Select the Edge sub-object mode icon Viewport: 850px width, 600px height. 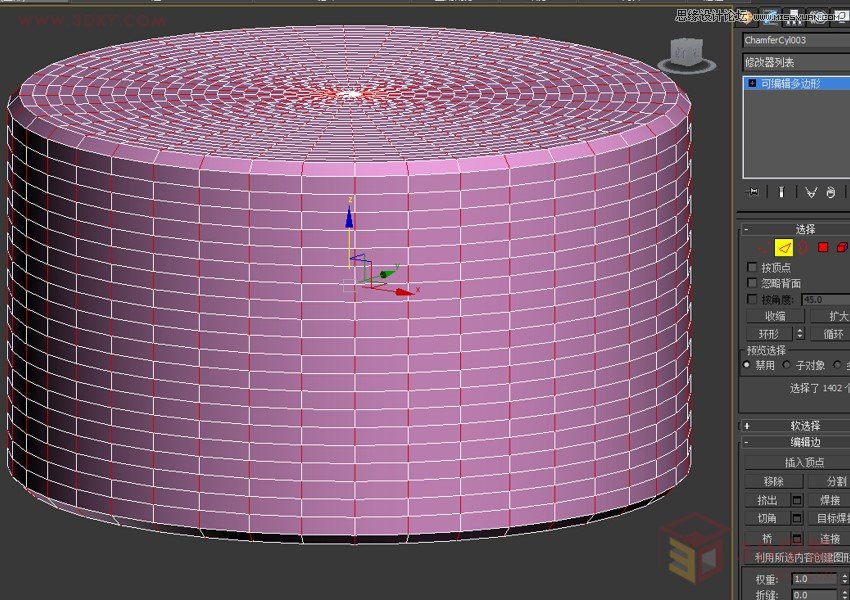point(784,247)
